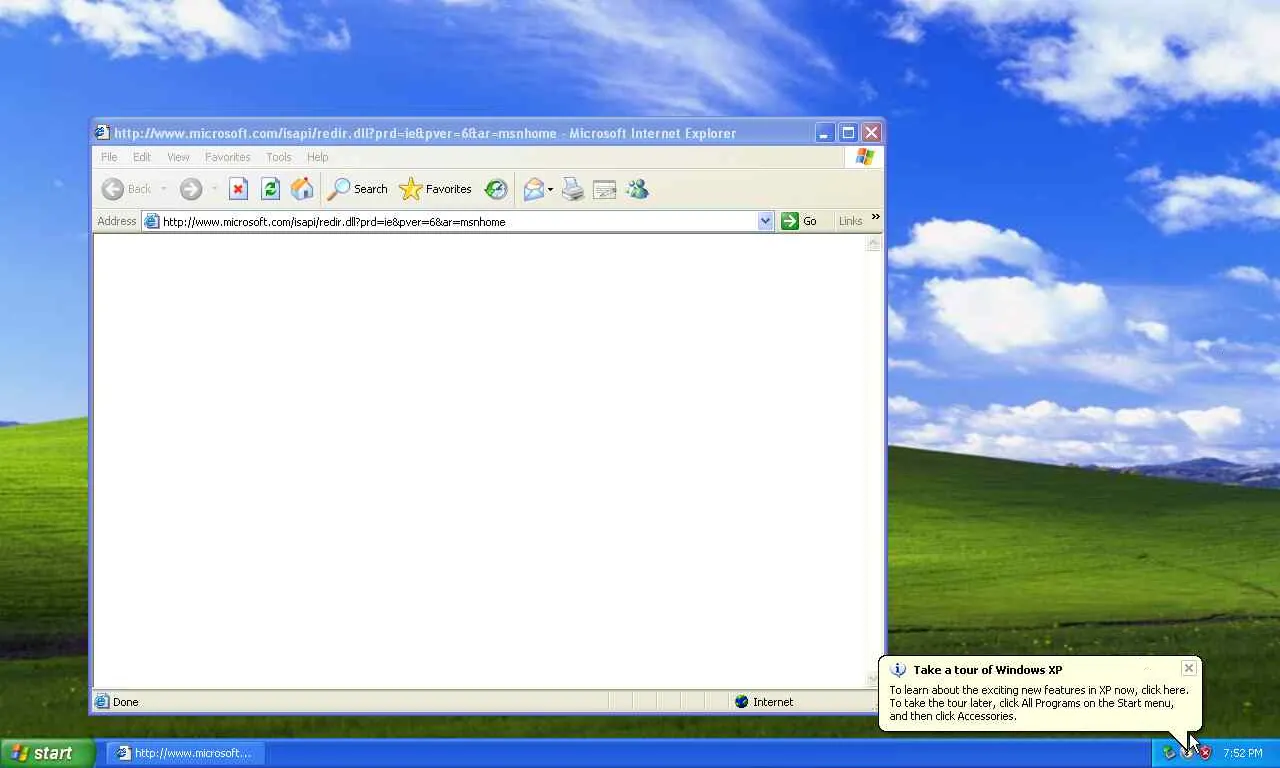Image resolution: width=1280 pixels, height=768 pixels.
Task: Click the Links toolbar label
Action: pos(851,221)
